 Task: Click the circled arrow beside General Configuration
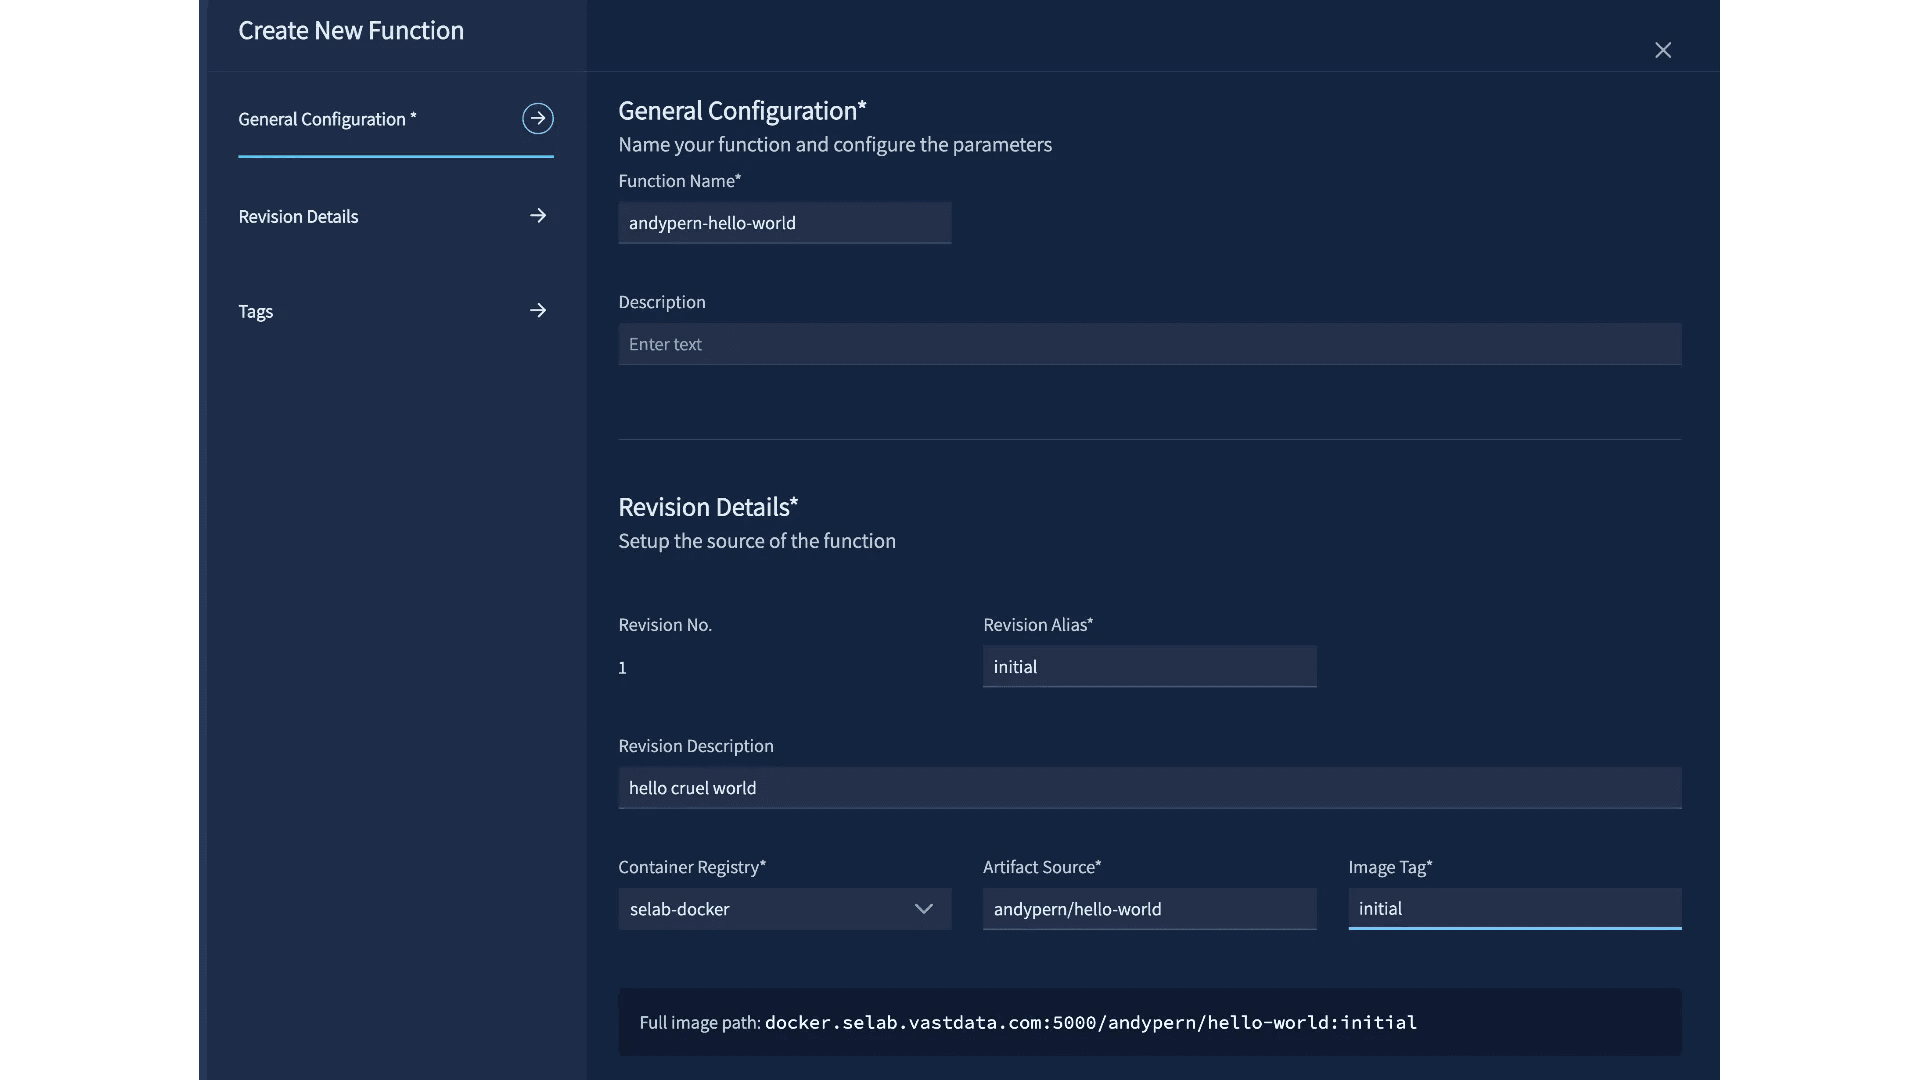(x=538, y=118)
